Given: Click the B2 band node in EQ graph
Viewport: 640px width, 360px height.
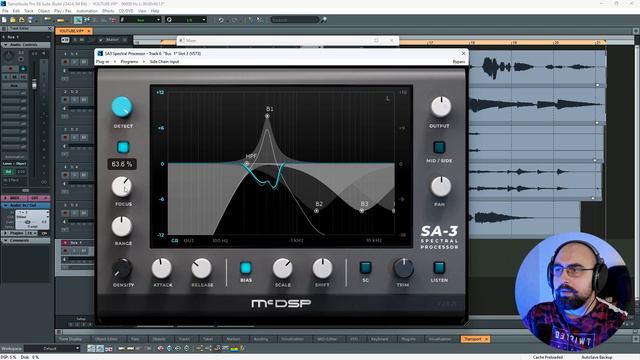Looking at the screenshot, I should (316, 211).
